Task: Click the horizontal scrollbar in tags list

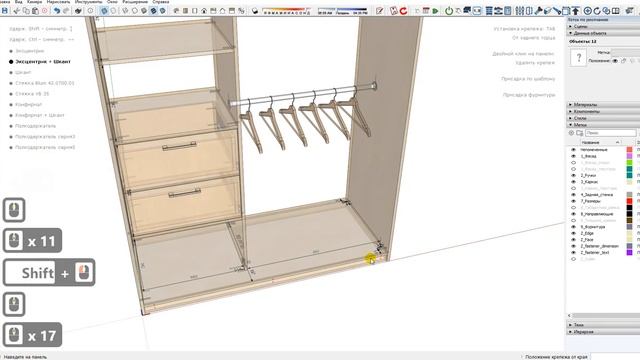Action: [x=606, y=316]
